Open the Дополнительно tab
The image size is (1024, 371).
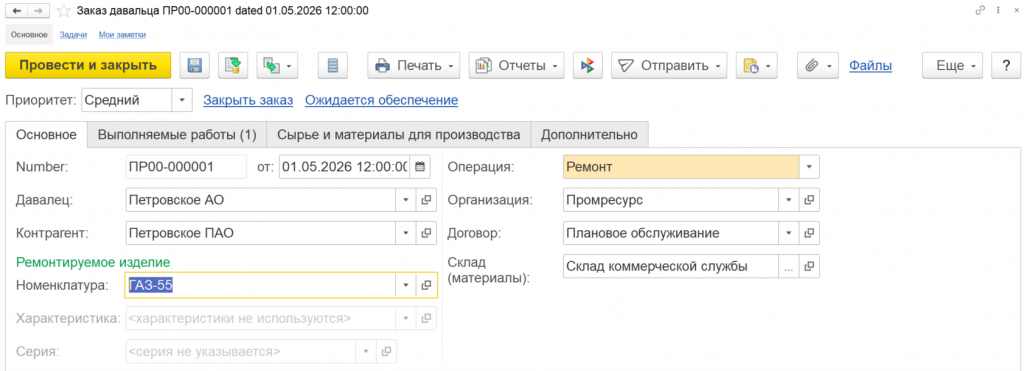coord(588,135)
